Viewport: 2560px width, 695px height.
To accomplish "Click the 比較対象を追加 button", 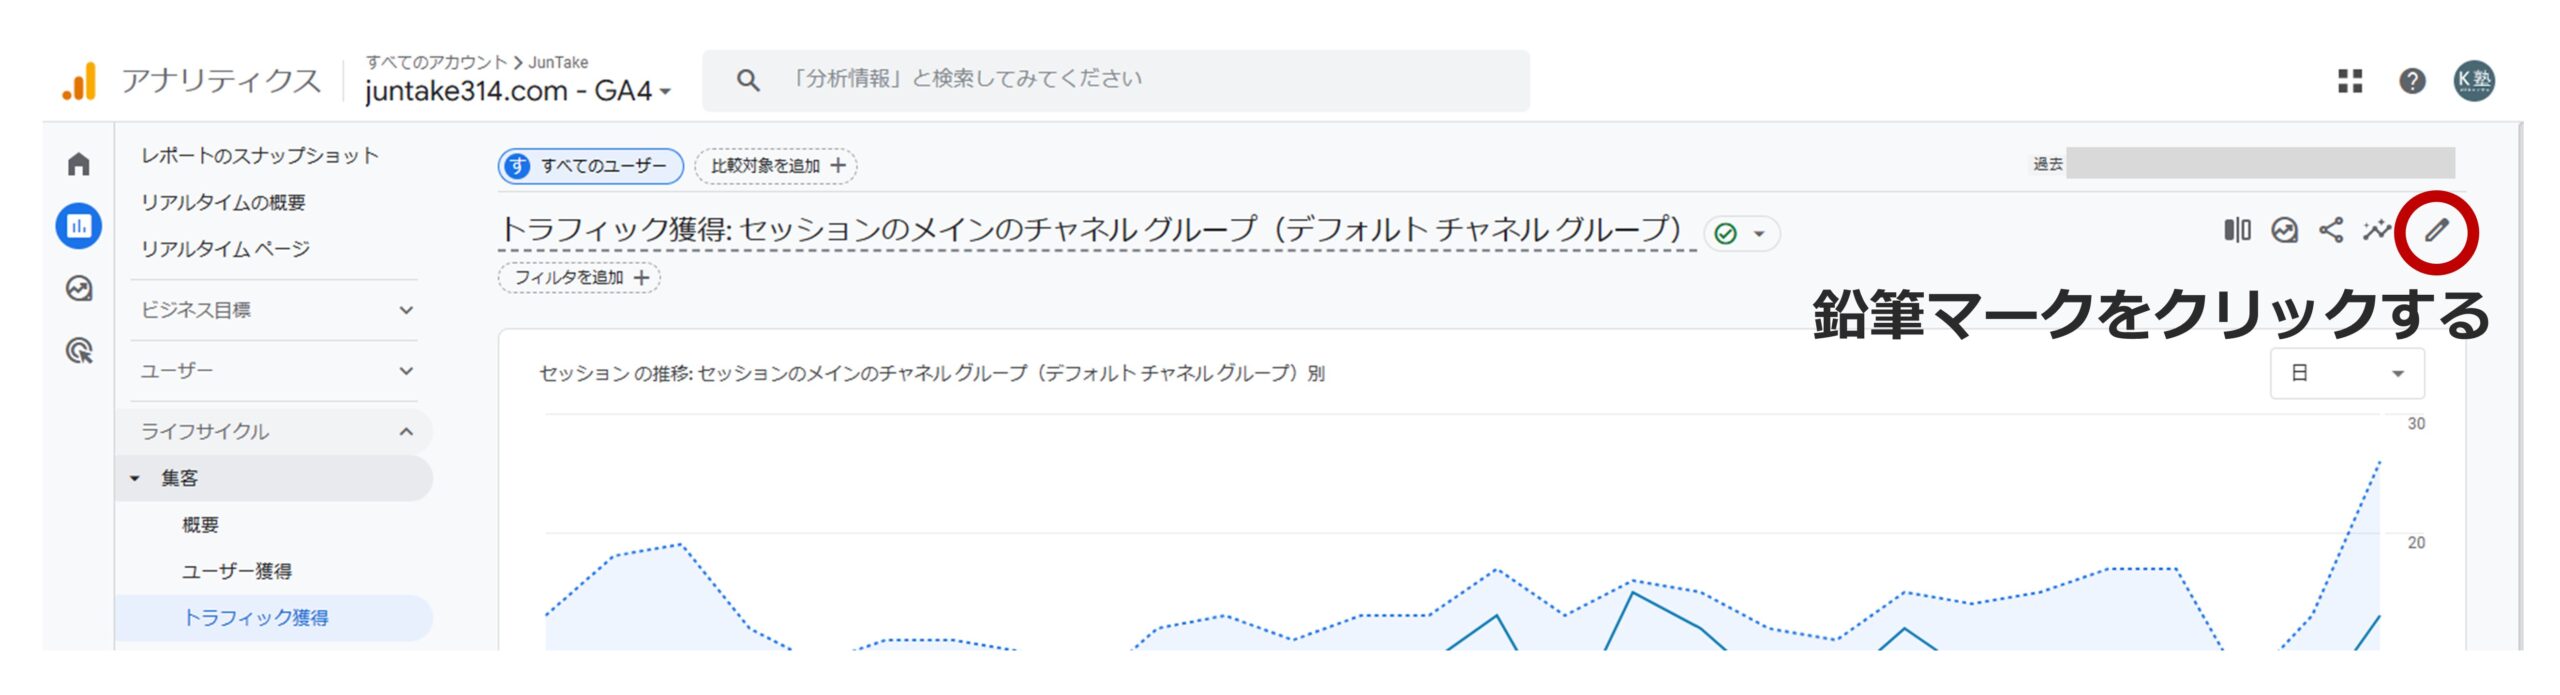I will (777, 166).
